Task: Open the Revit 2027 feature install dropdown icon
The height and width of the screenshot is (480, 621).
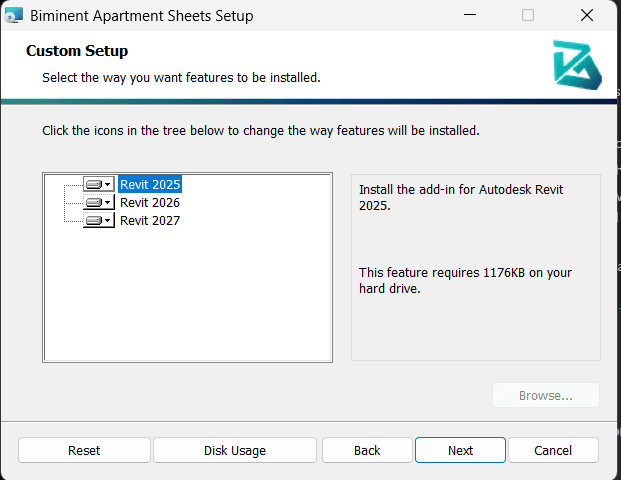Action: click(x=99, y=220)
